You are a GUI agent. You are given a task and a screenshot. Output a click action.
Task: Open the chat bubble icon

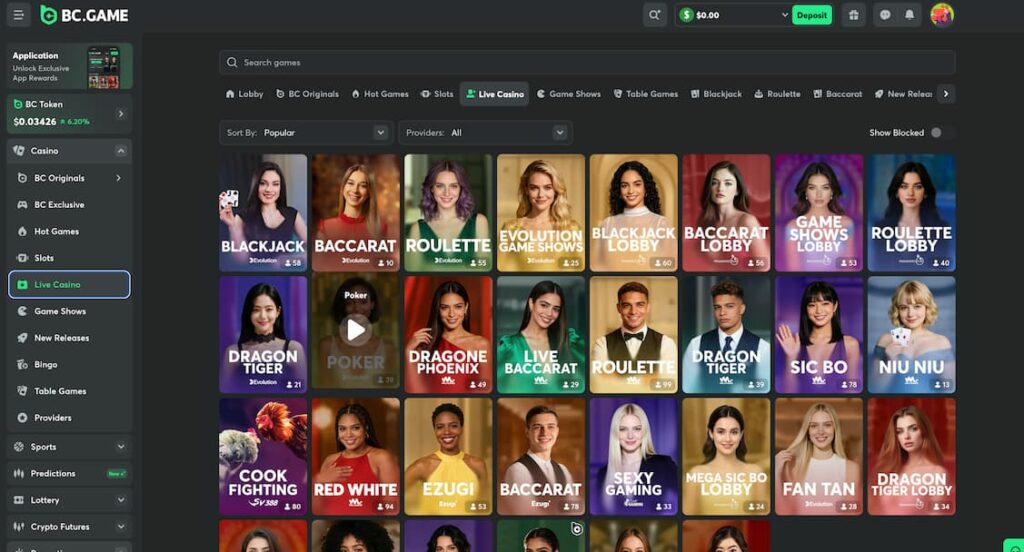point(885,15)
